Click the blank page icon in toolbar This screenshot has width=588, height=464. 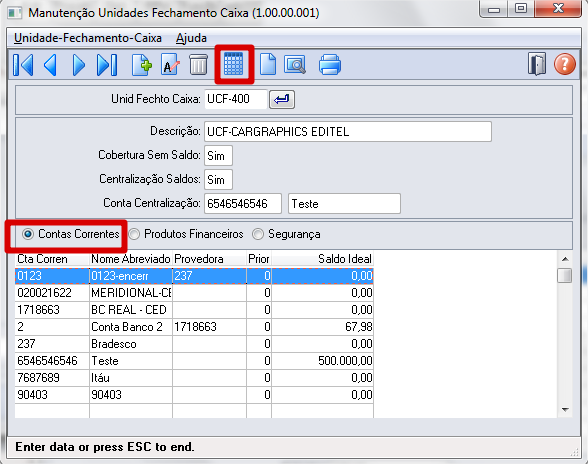[268, 65]
